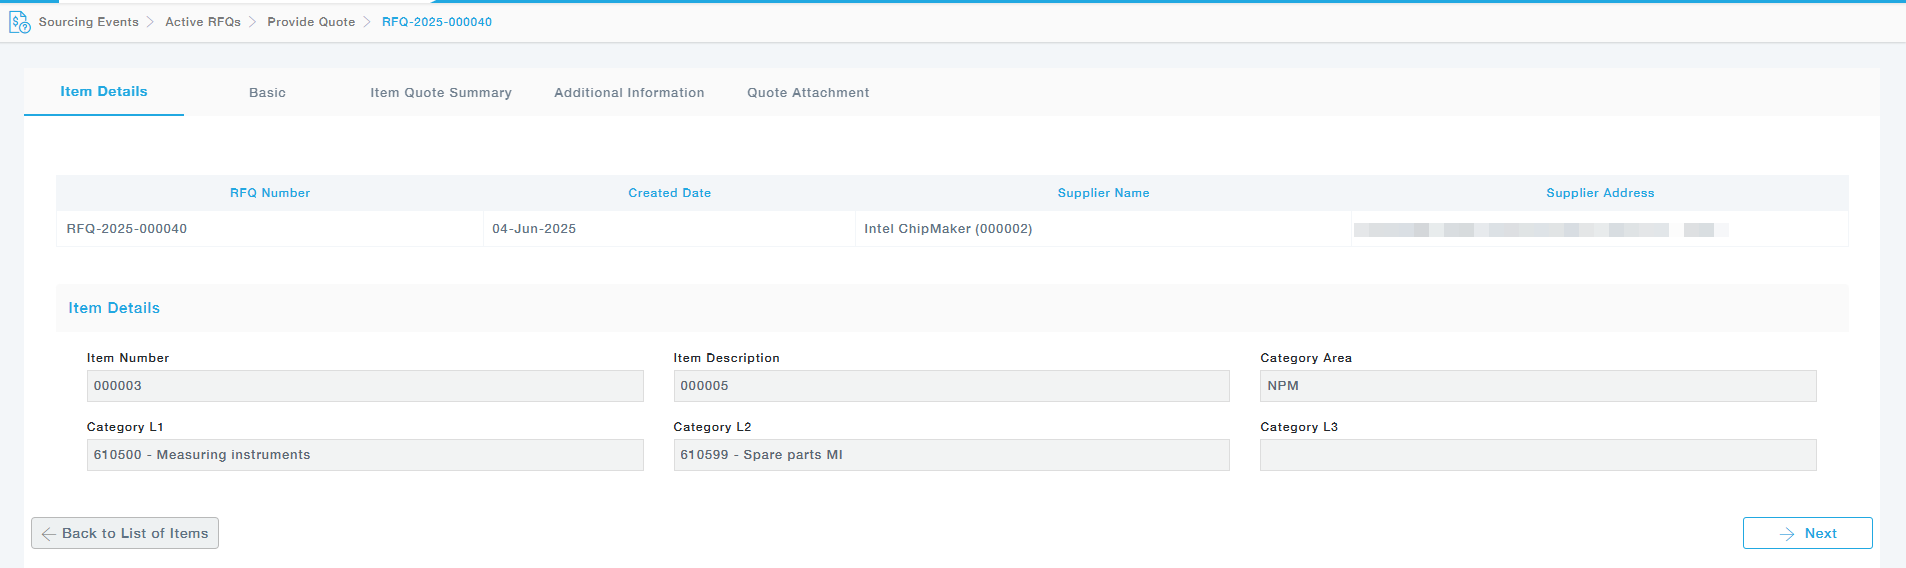Navigate to Provide Quote breadcrumb
This screenshot has width=1906, height=568.
[311, 22]
